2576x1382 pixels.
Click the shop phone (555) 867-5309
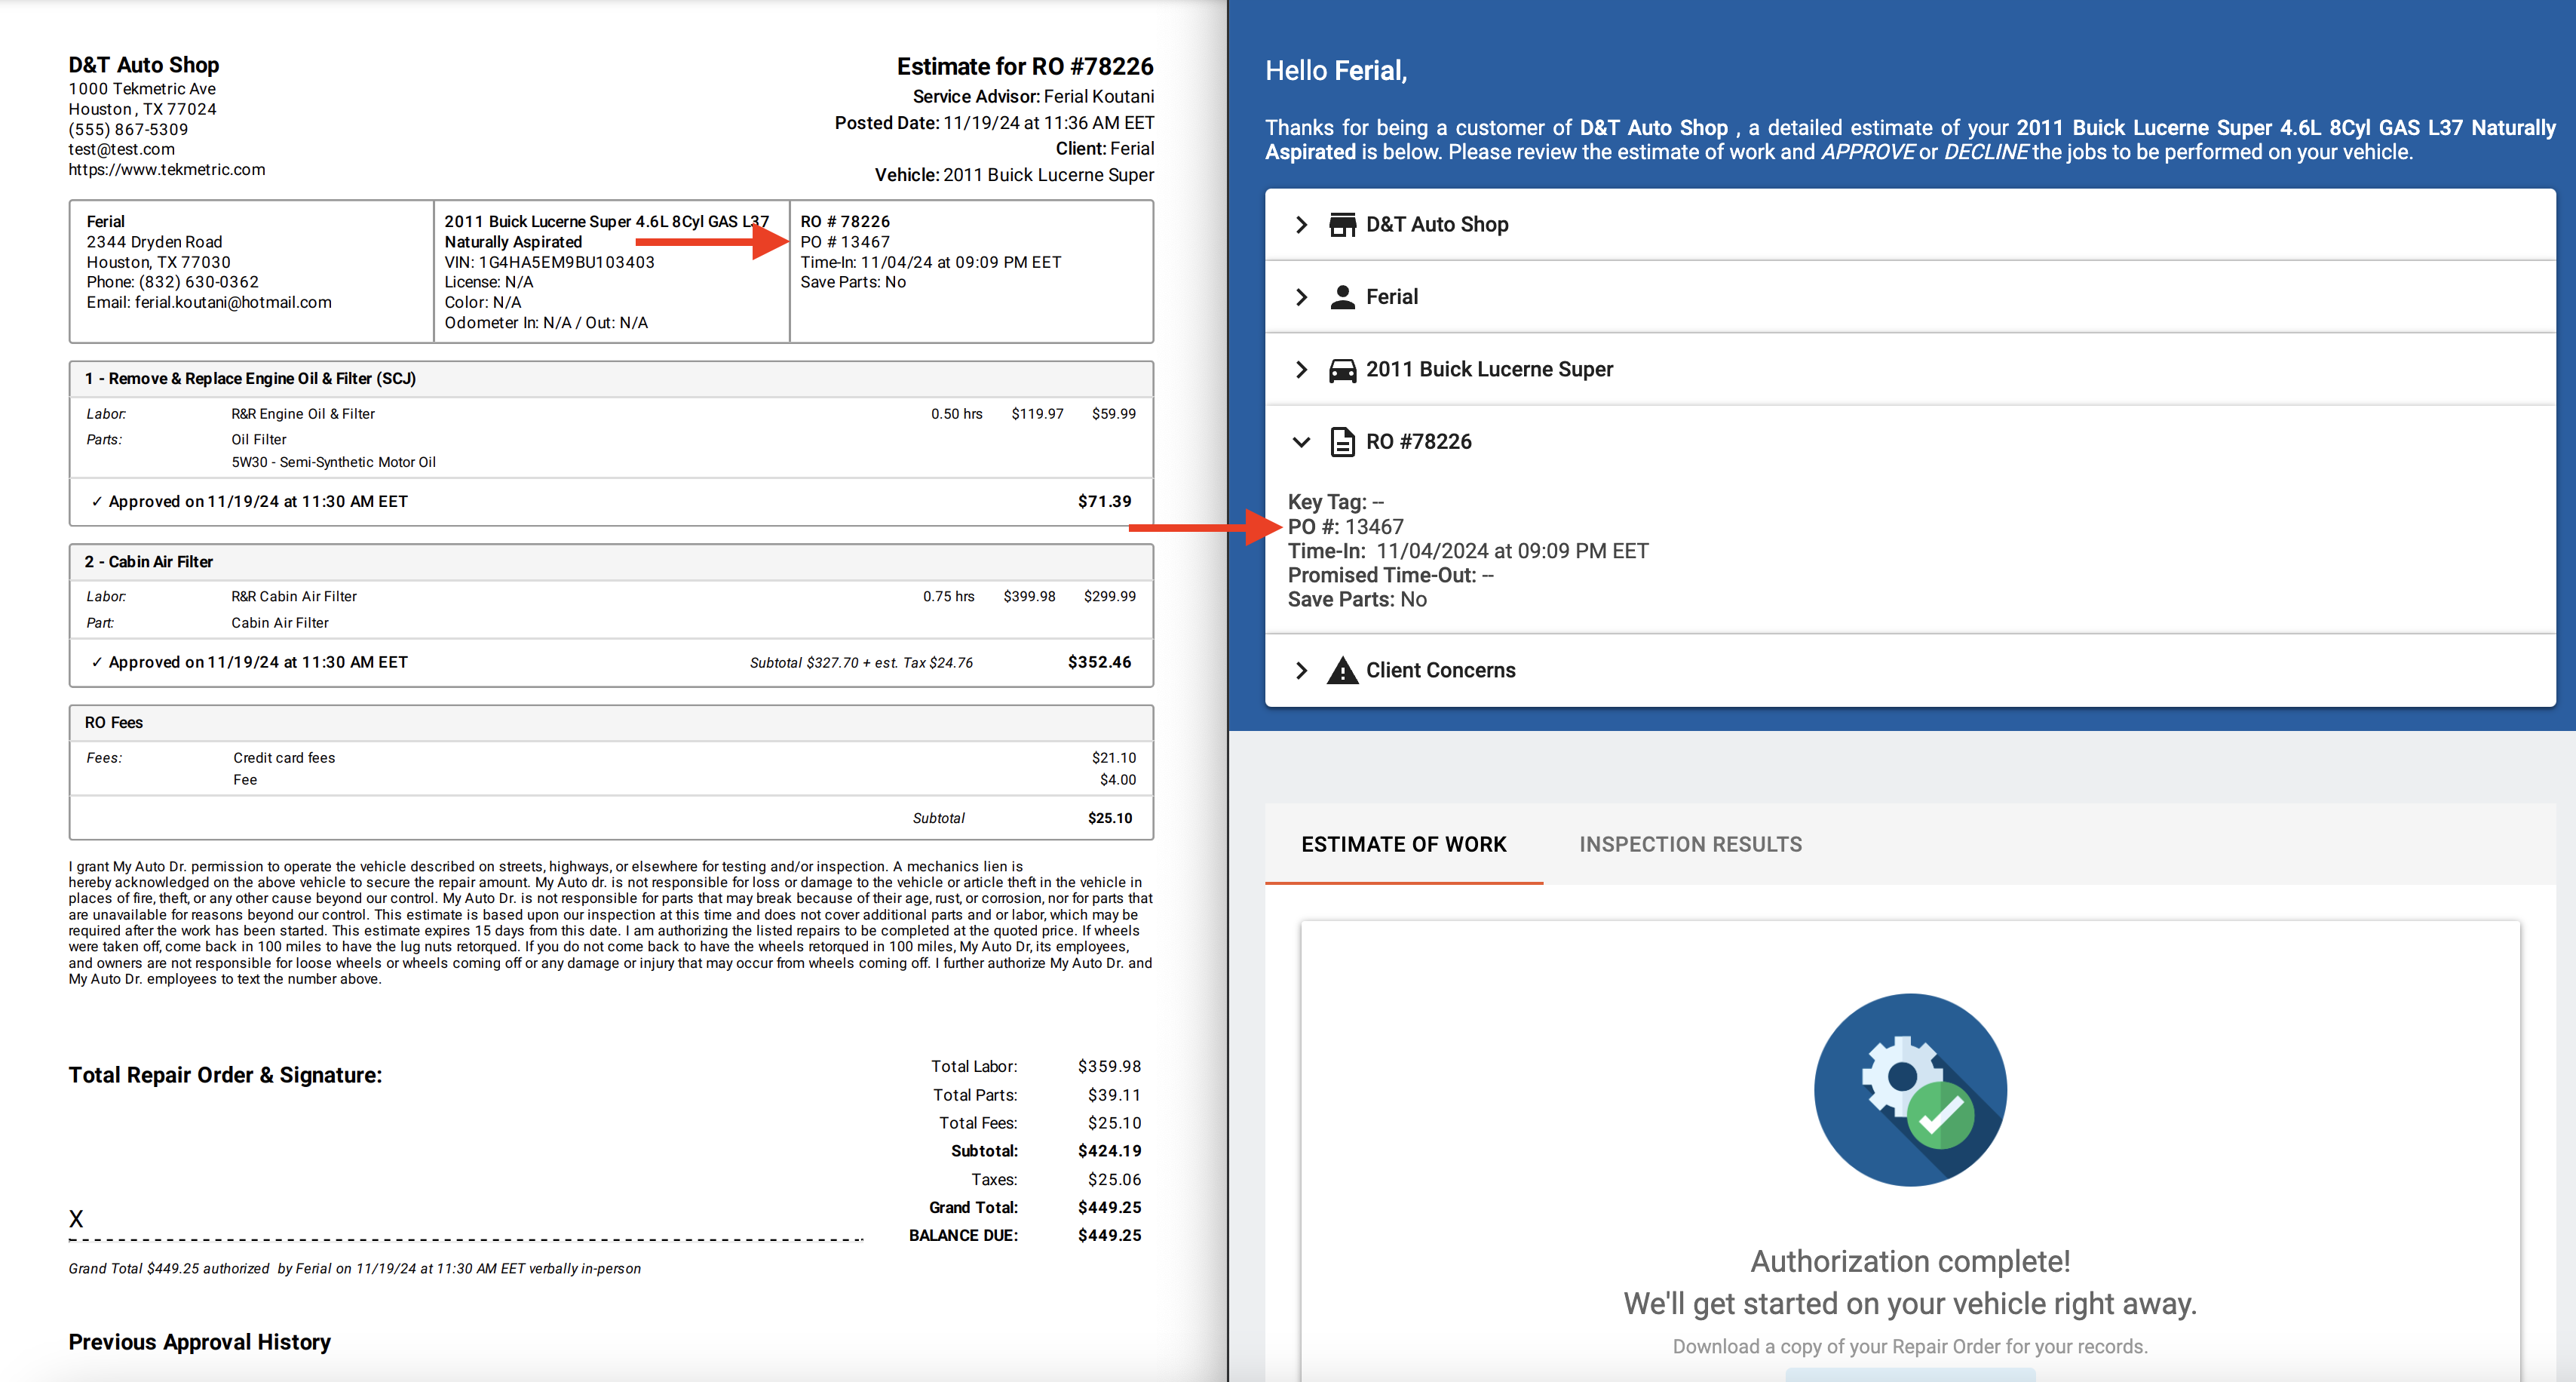point(128,130)
